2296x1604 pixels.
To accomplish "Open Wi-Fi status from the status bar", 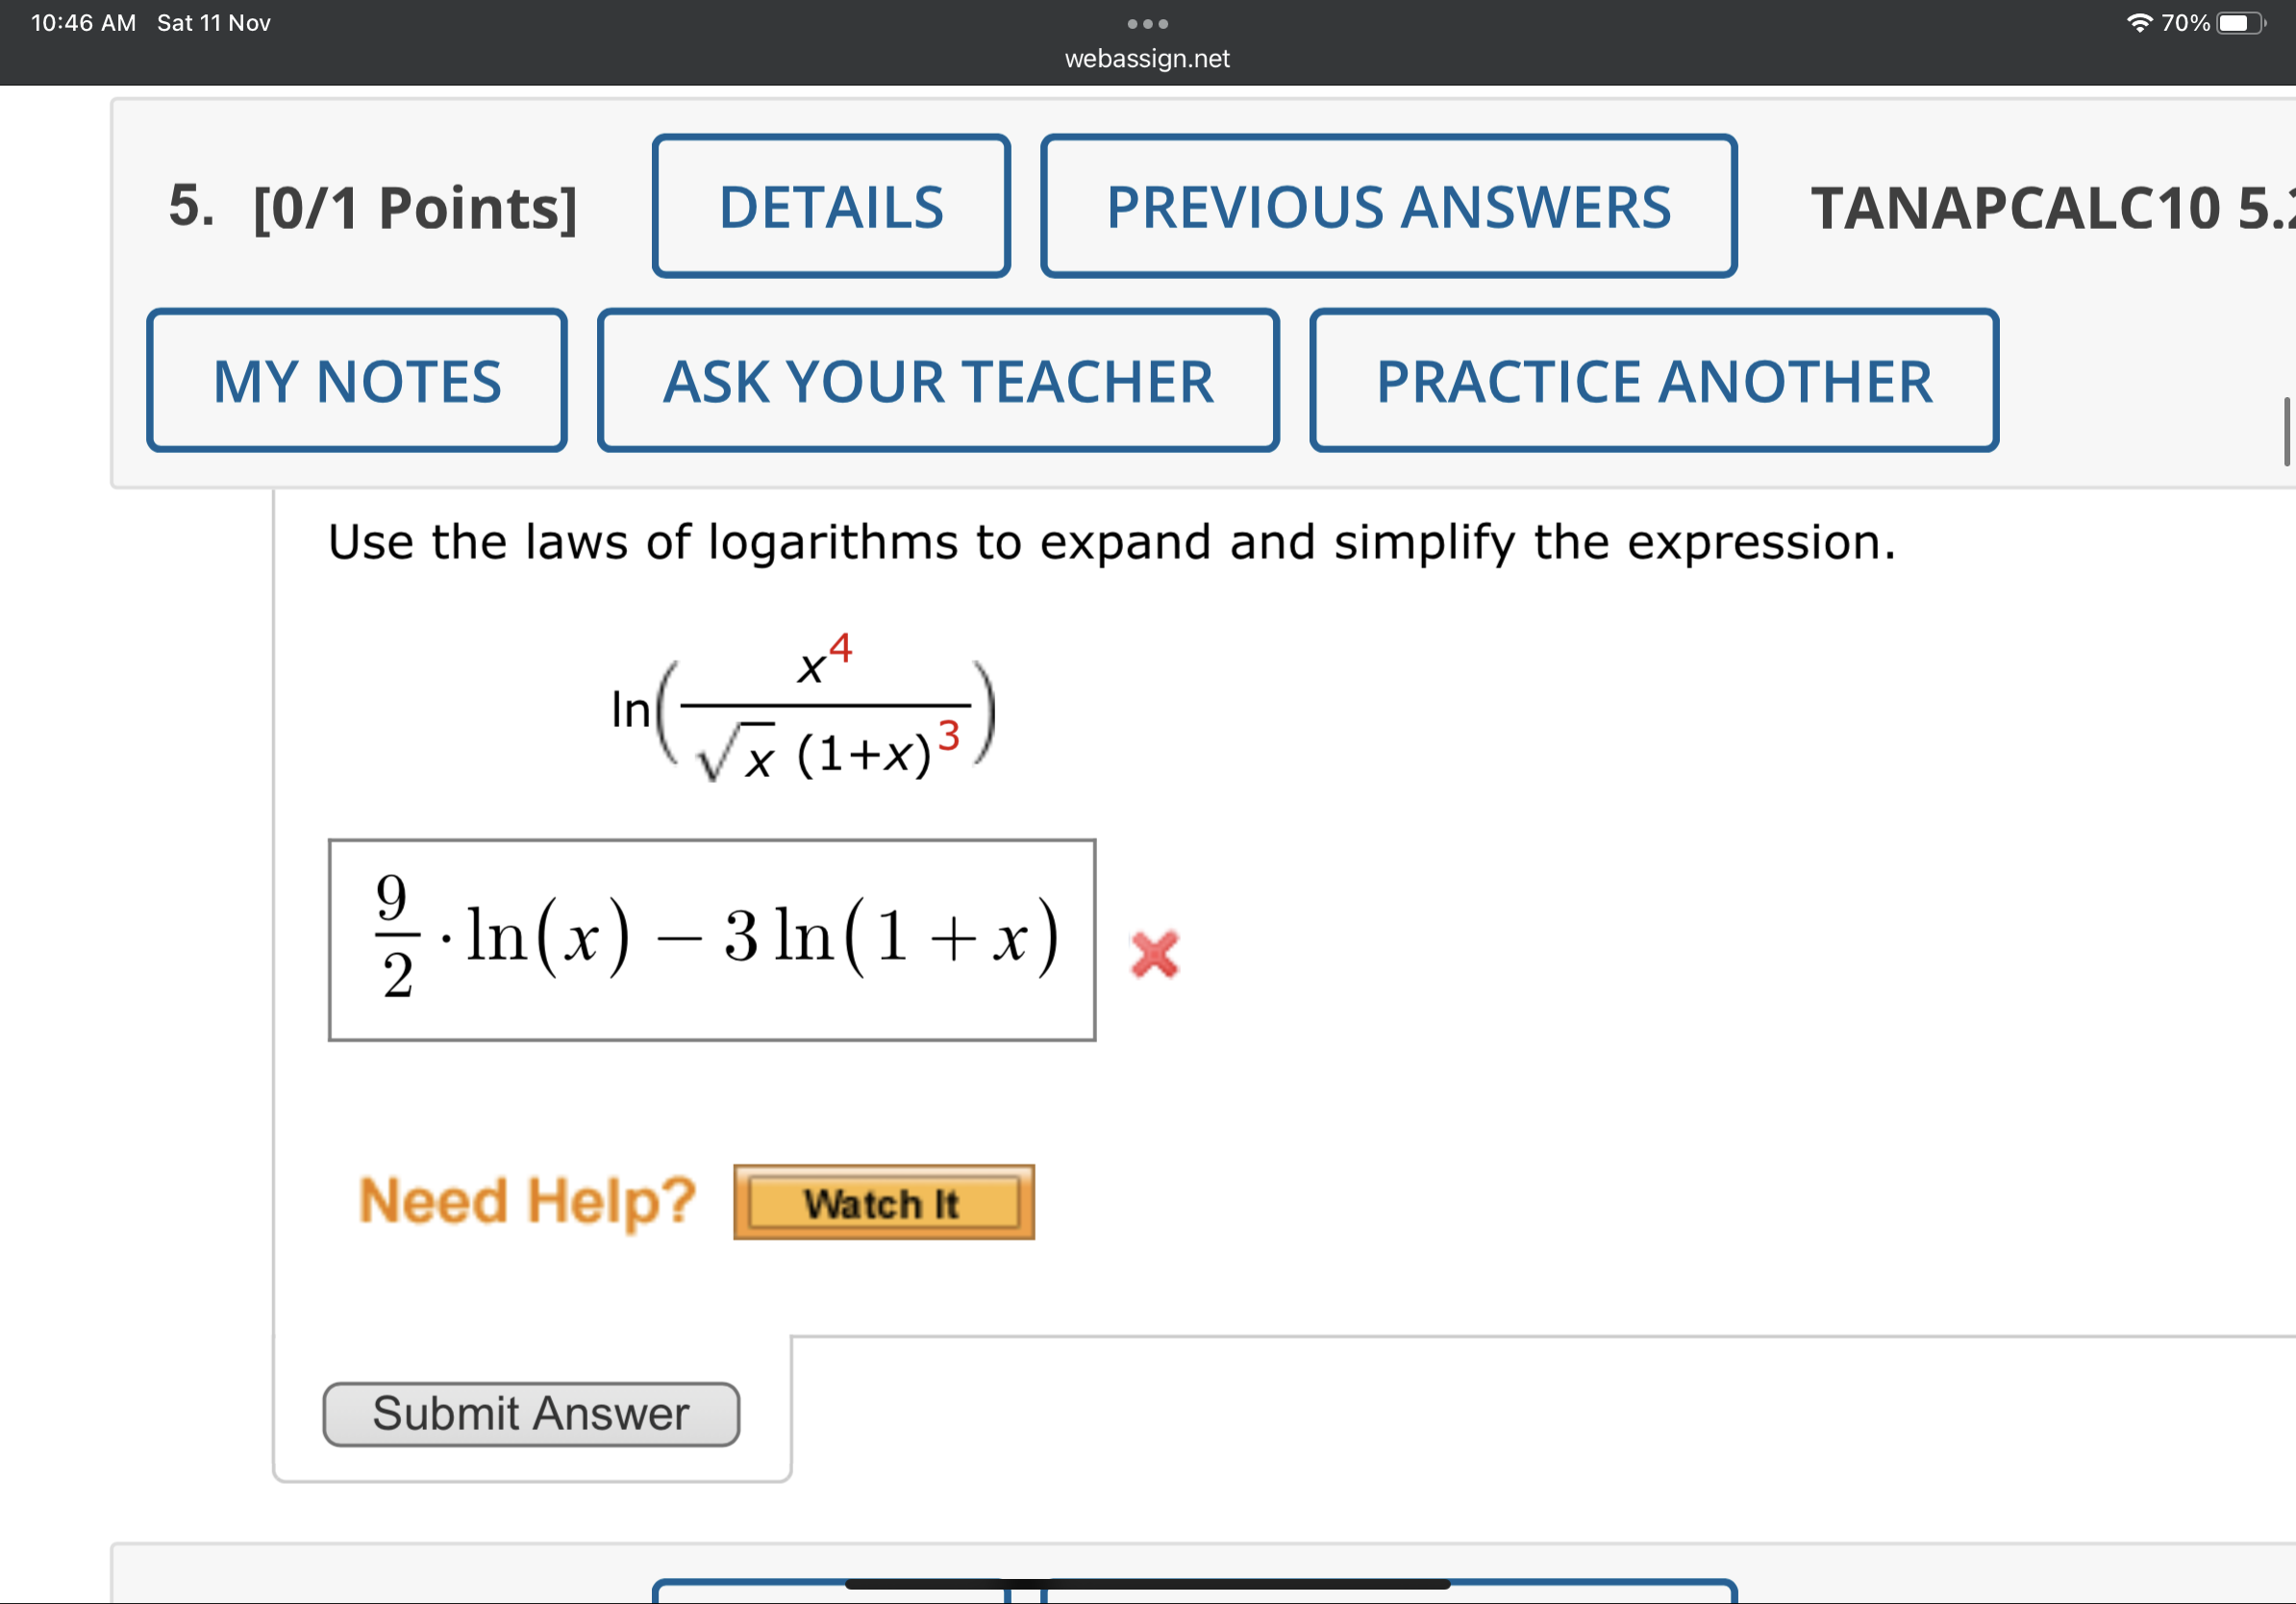I will tap(2139, 21).
